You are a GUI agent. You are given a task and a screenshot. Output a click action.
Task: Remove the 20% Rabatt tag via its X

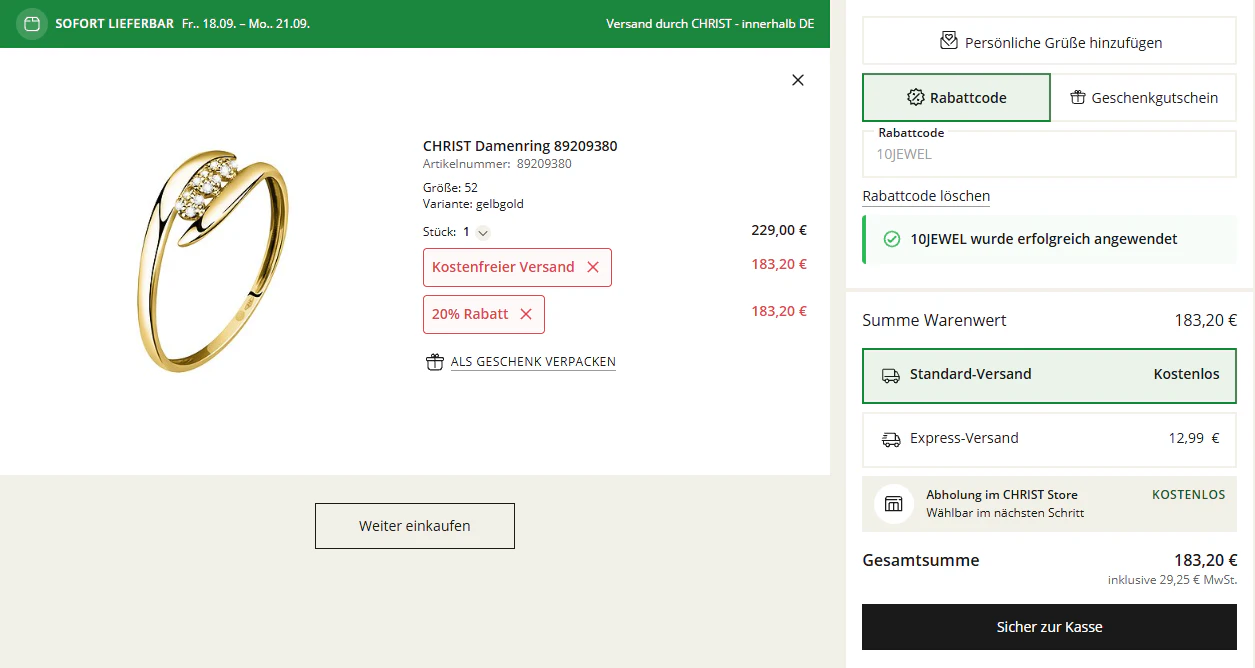point(526,314)
